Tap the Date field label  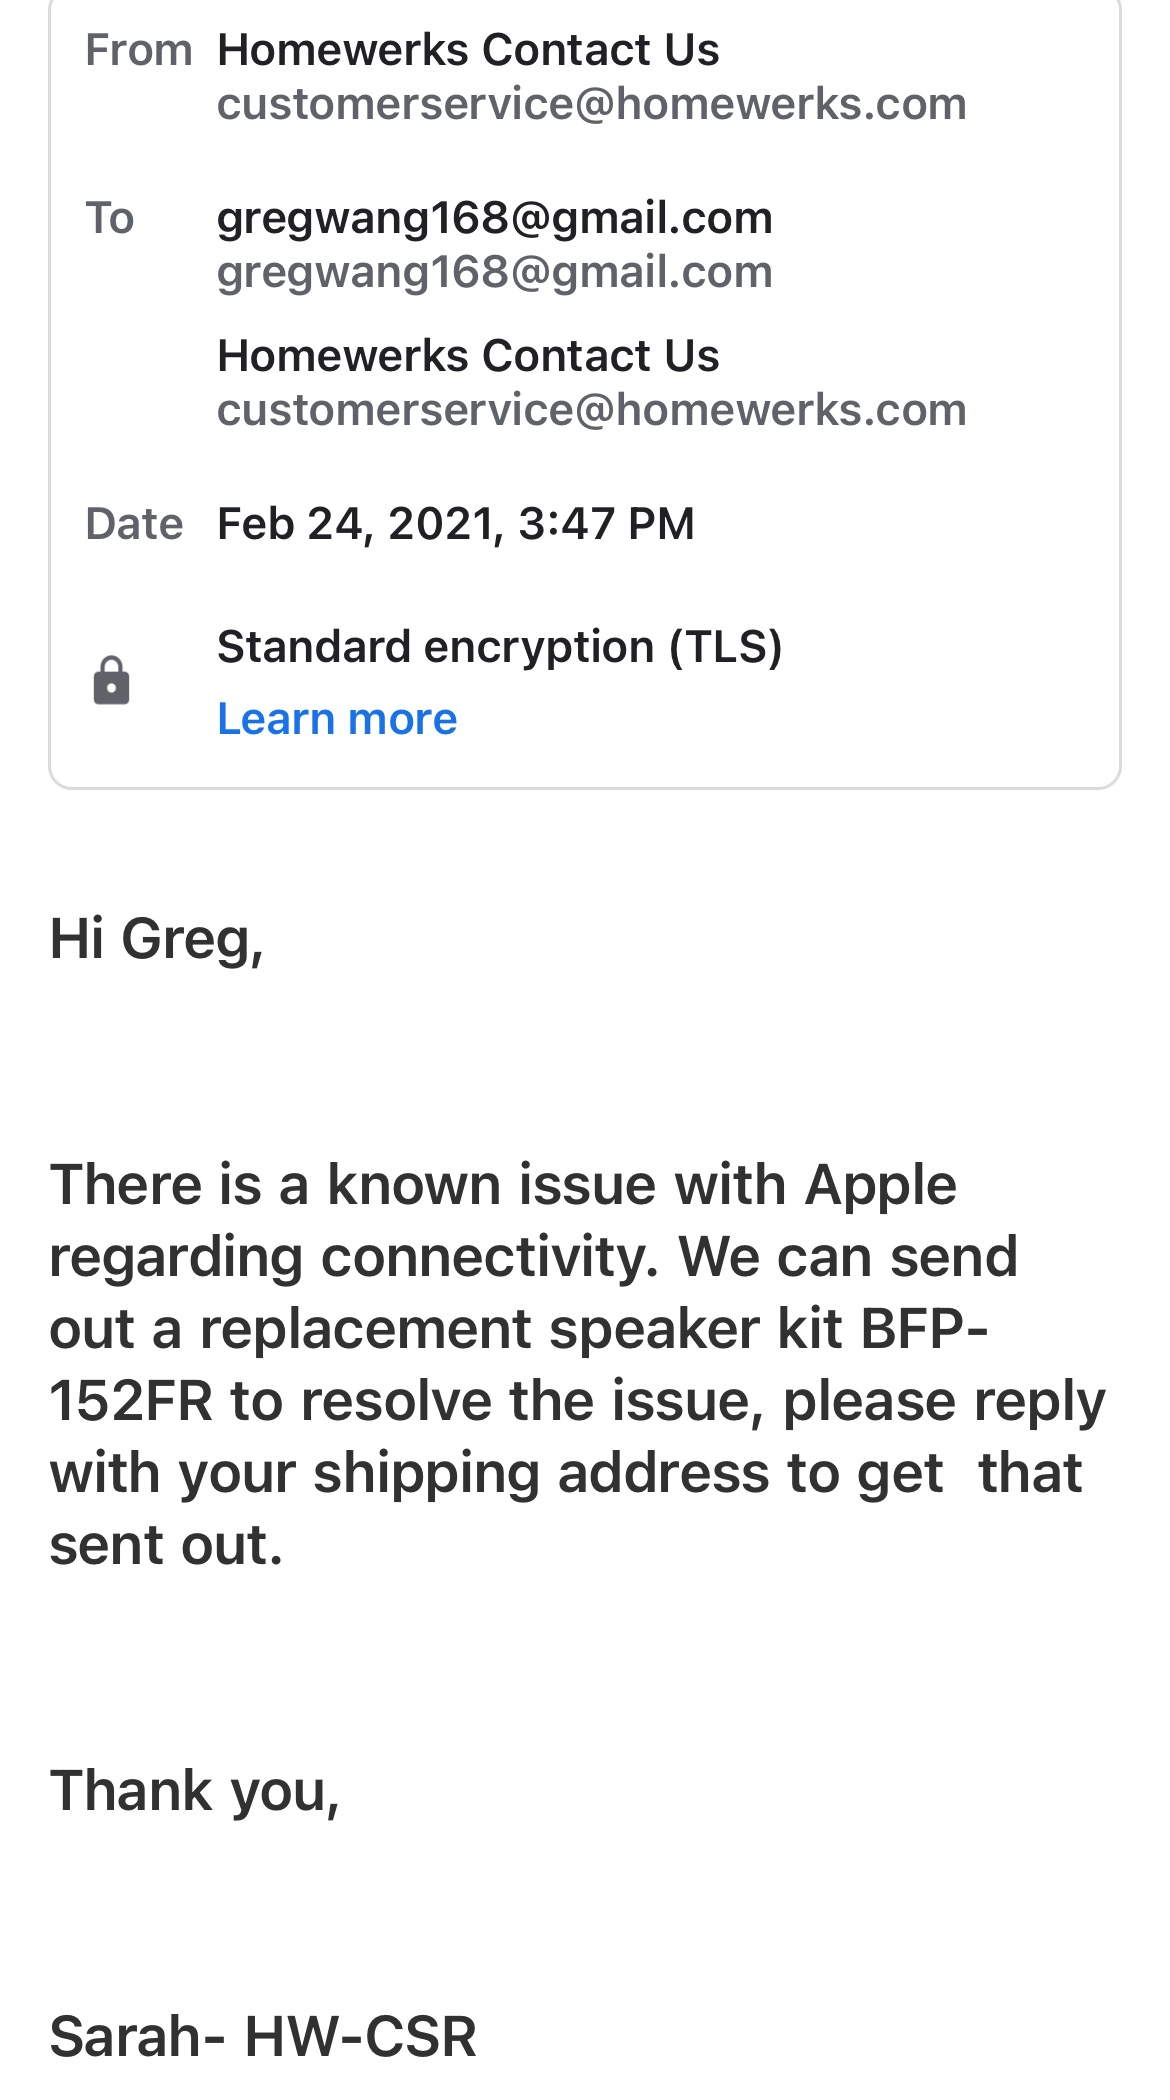tap(134, 524)
